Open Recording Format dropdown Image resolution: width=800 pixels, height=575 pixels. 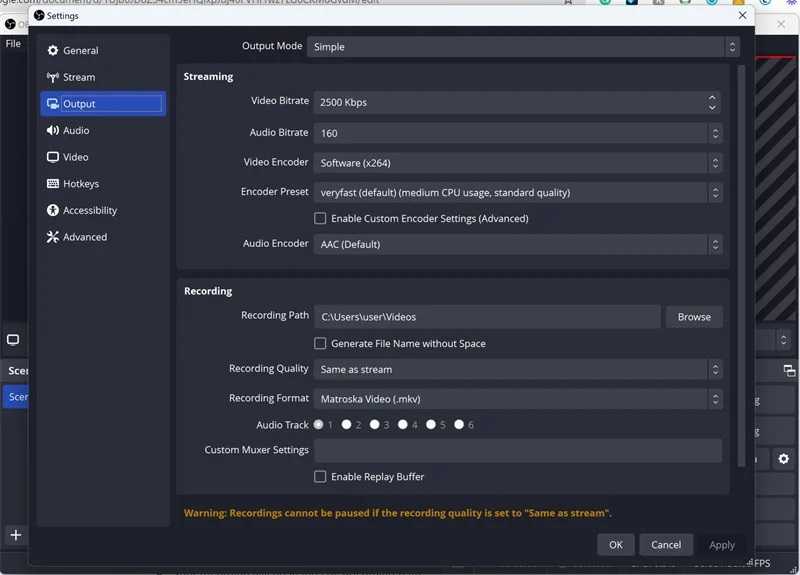point(518,399)
